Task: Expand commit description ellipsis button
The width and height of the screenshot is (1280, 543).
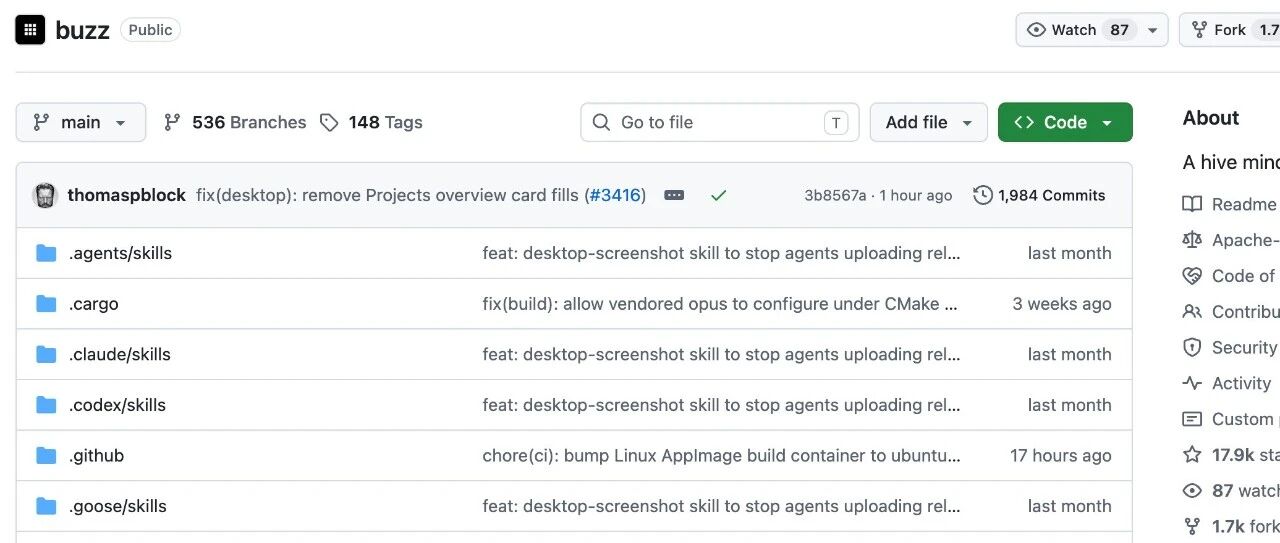Action: click(x=674, y=195)
